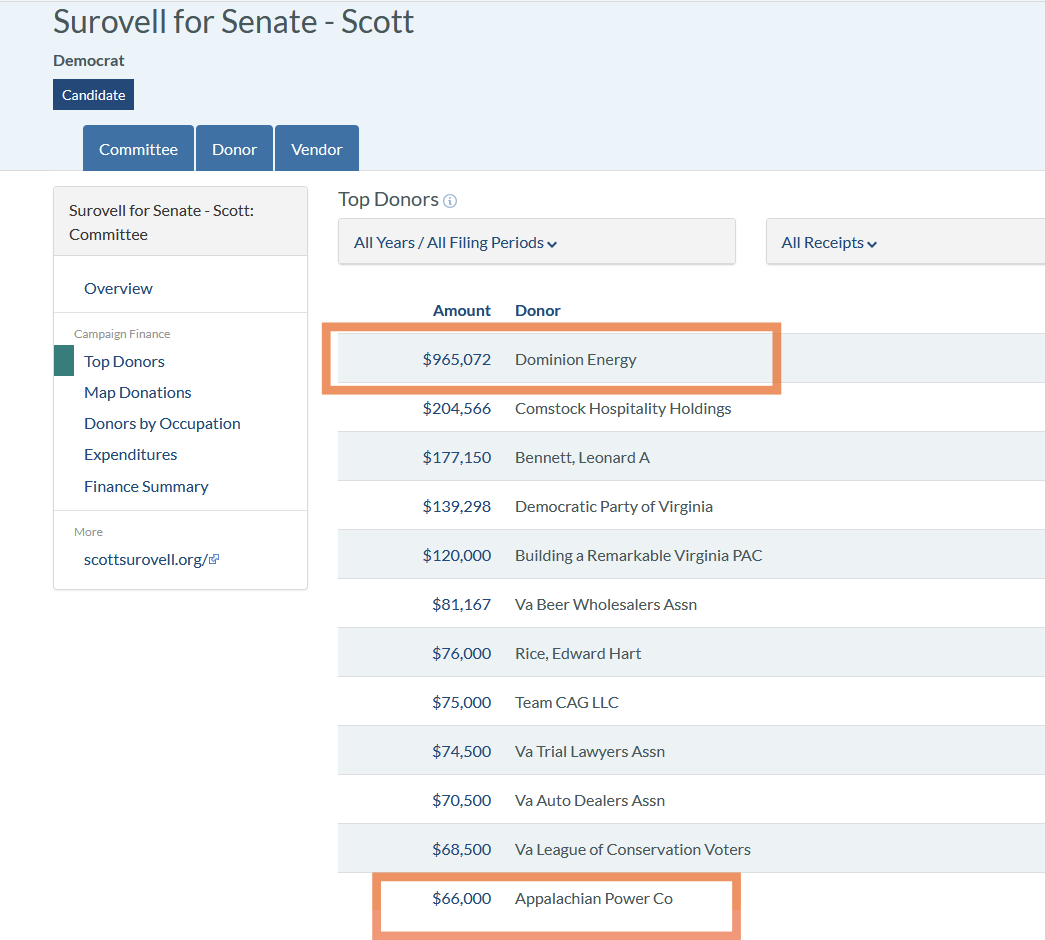
Task: Click donor Va Trial Lawyers Assn
Action: click(590, 751)
